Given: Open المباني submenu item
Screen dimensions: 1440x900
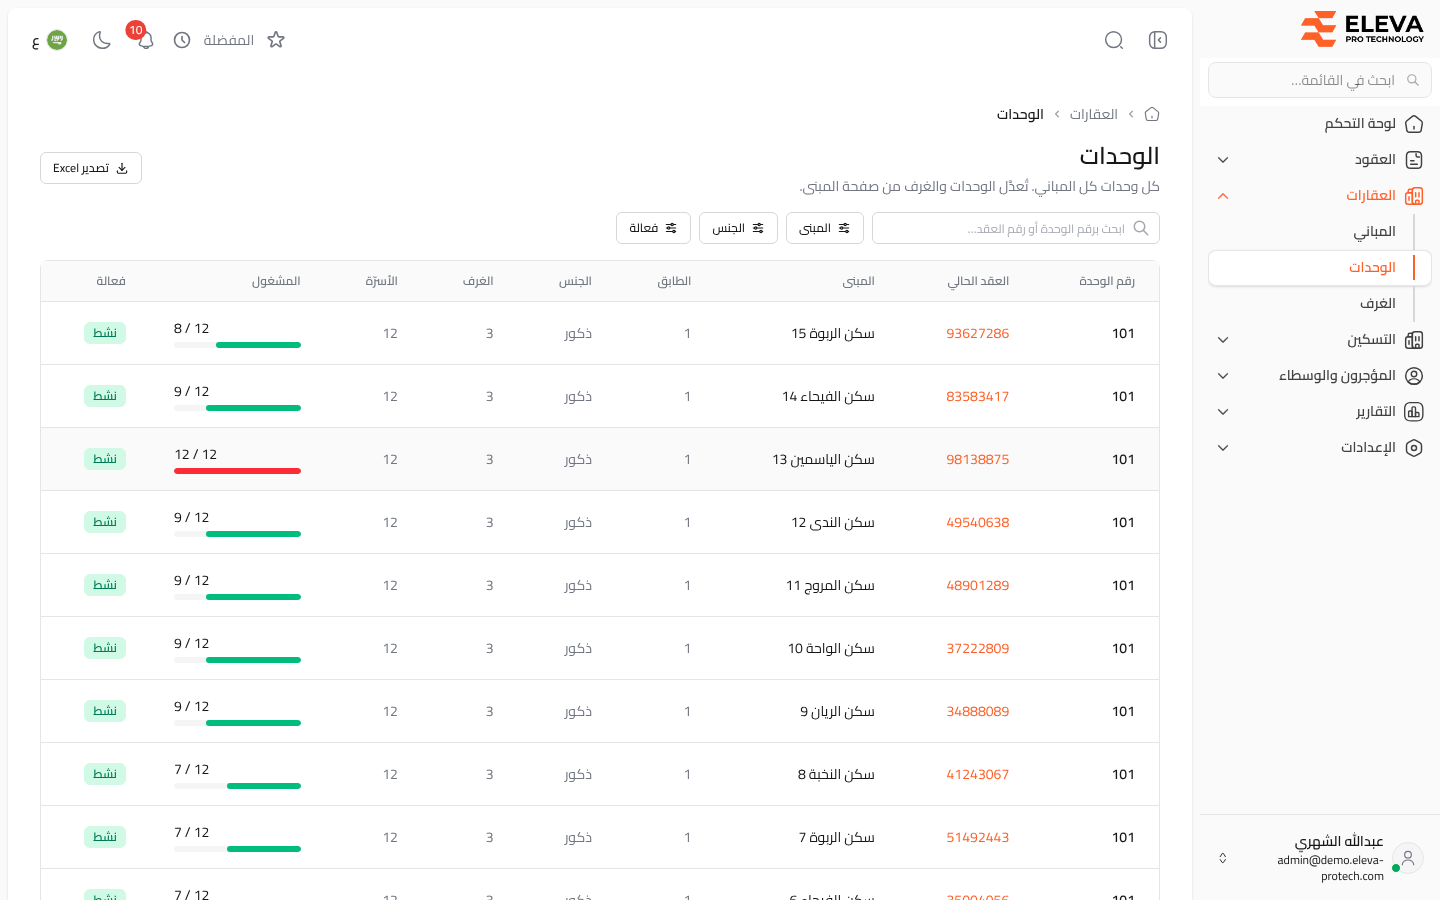Looking at the screenshot, I should pyautogui.click(x=1374, y=232).
